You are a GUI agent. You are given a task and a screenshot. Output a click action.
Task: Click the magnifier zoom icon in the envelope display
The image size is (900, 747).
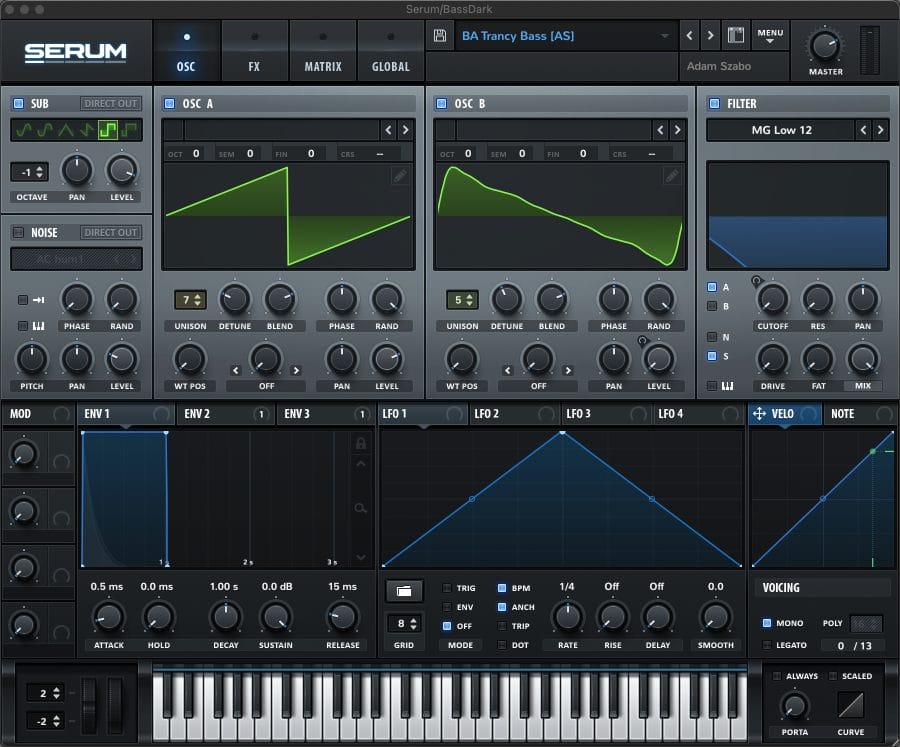click(360, 508)
